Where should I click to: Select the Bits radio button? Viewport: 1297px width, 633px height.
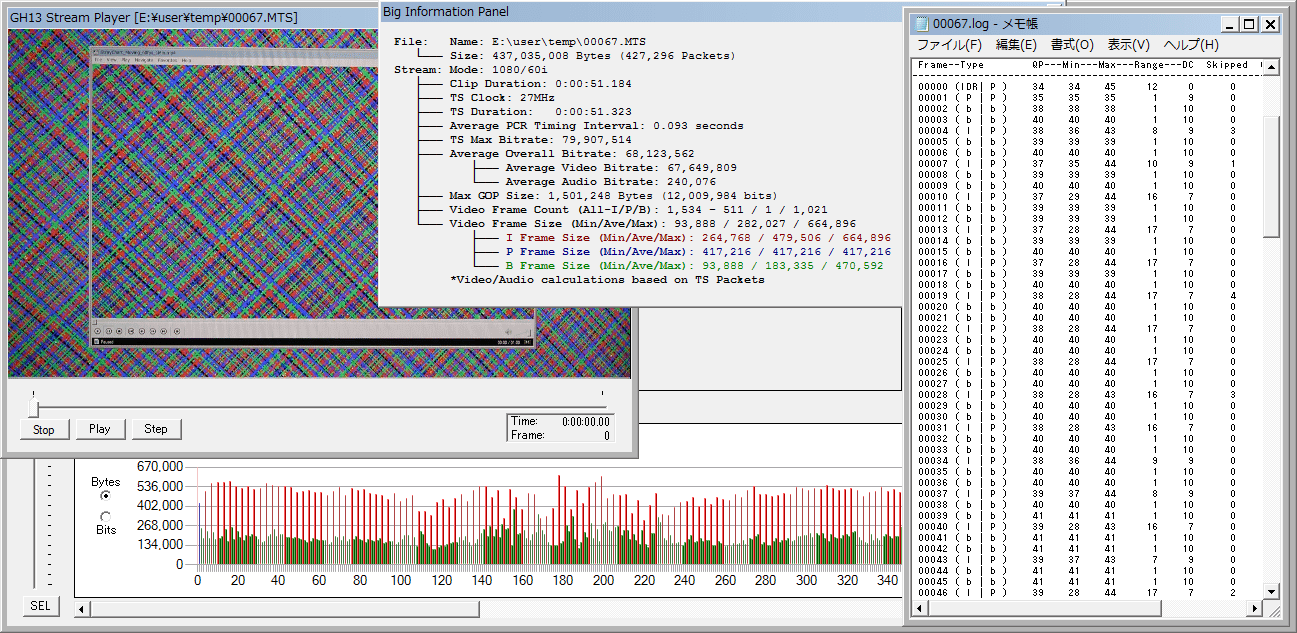coord(106,516)
